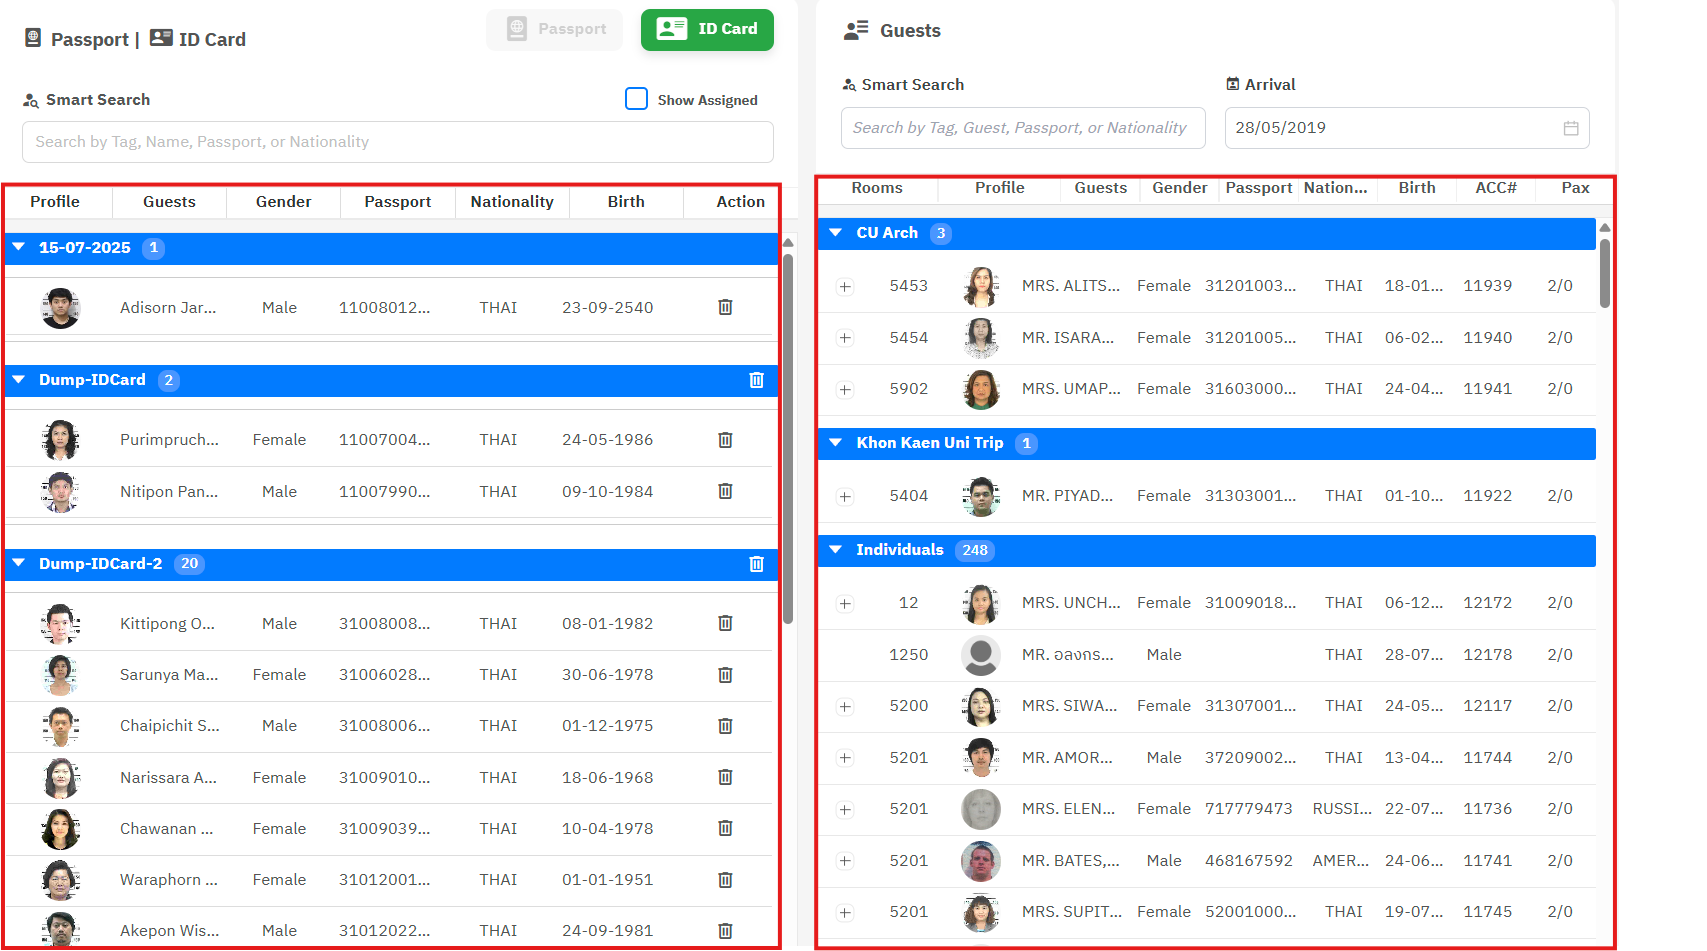Viewport: 1707px width, 951px height.
Task: Open the Arrival date calendar icon
Action: [x=1570, y=128]
